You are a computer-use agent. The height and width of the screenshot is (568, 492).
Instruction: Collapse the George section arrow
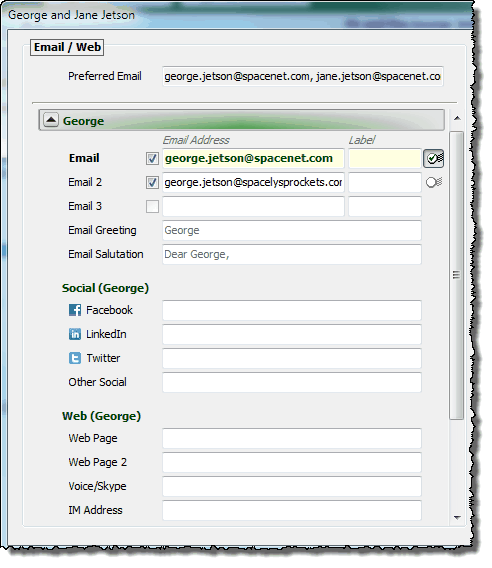[51, 120]
